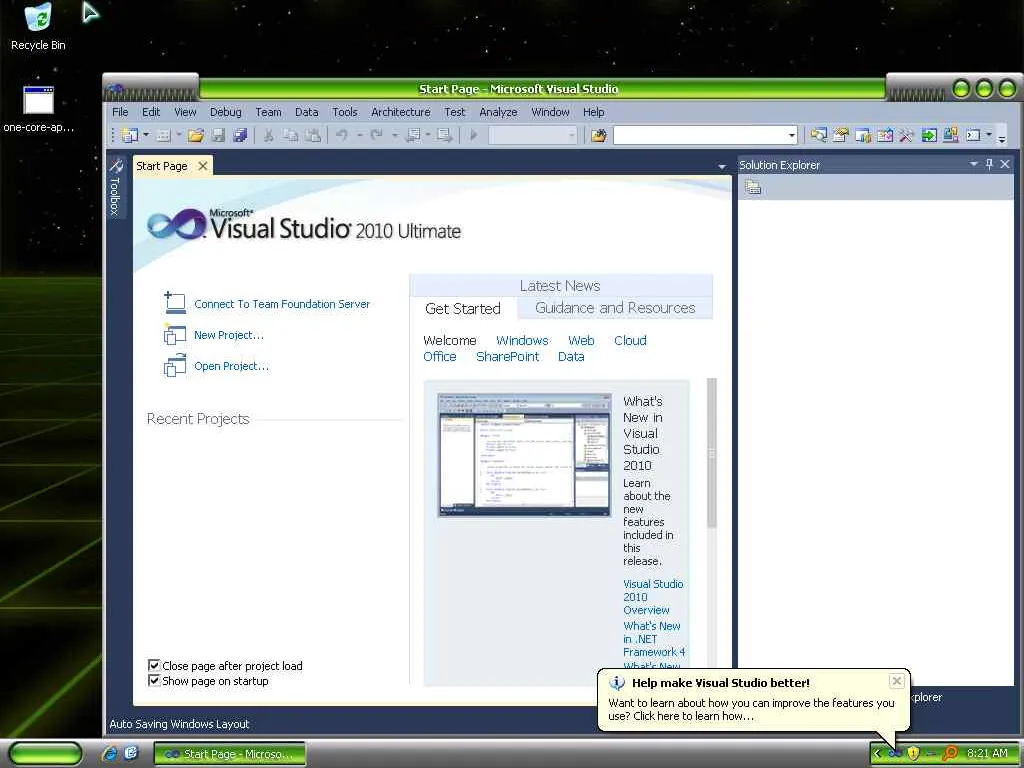
Task: Click the Save All toolbar icon
Action: (240, 135)
